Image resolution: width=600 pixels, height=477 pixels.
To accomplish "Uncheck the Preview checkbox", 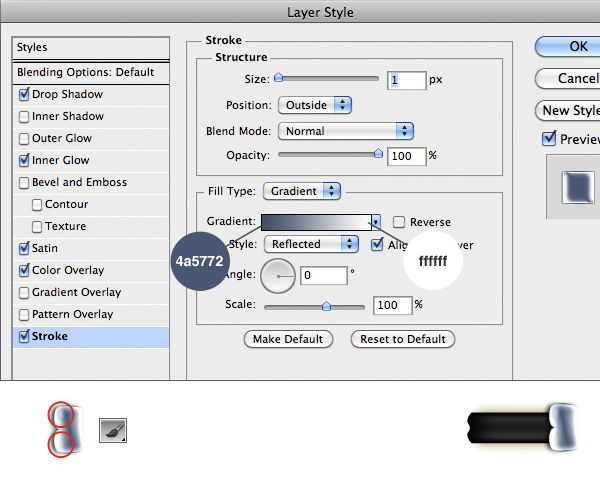I will point(548,139).
